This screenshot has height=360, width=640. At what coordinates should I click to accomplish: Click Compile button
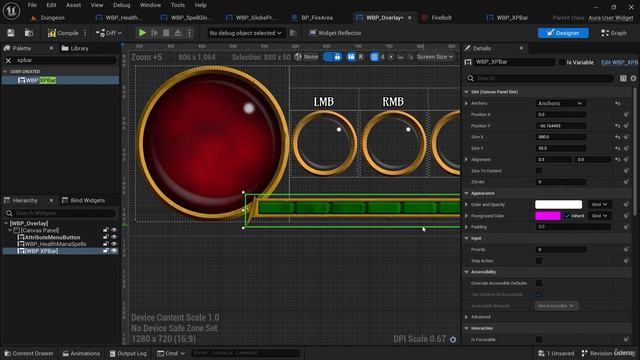[63, 33]
